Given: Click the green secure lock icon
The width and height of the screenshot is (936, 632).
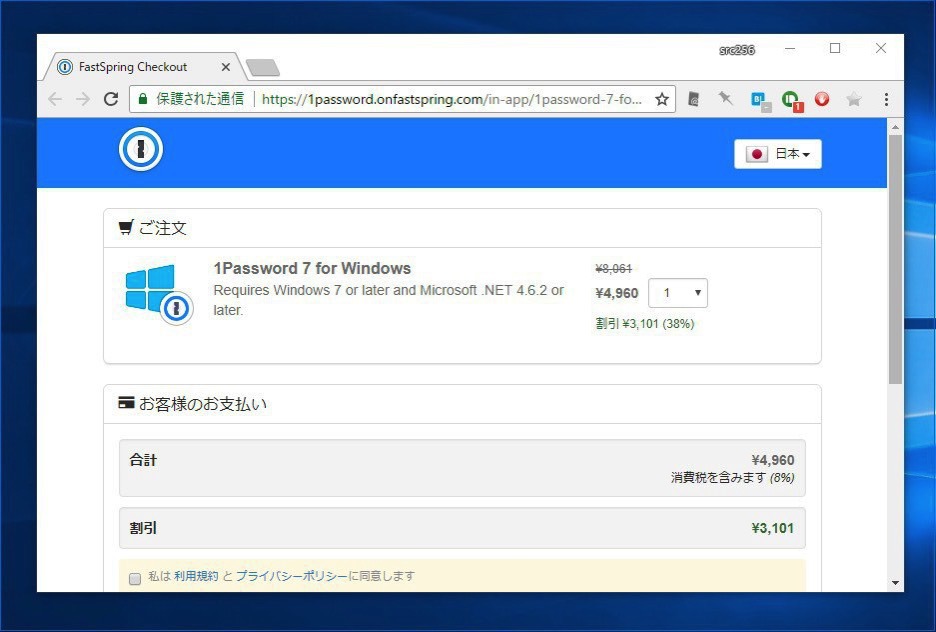Looking at the screenshot, I should (143, 99).
